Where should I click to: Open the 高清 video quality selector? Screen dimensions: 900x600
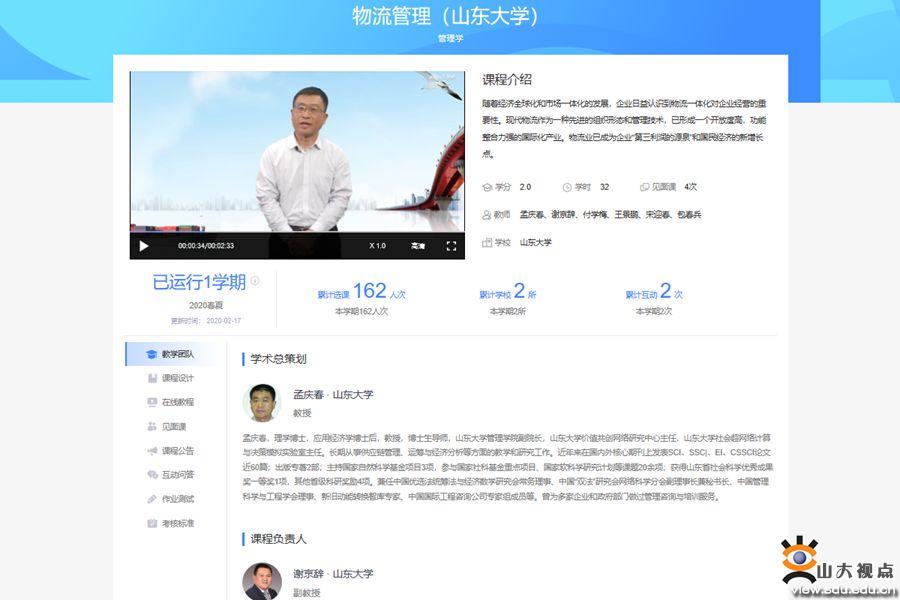pos(417,246)
